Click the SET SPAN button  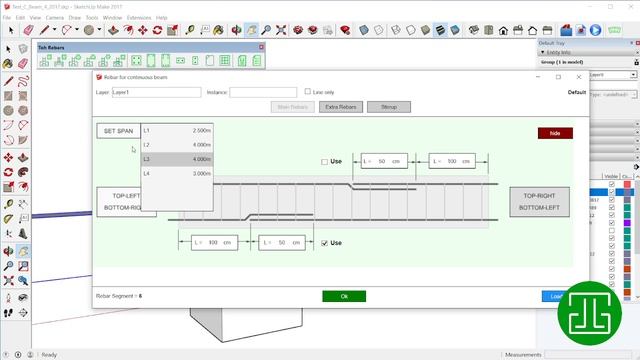[x=118, y=131]
